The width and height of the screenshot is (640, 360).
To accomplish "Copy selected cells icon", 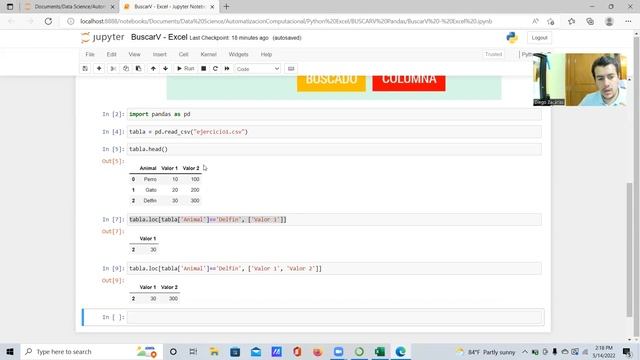I will coord(126,69).
